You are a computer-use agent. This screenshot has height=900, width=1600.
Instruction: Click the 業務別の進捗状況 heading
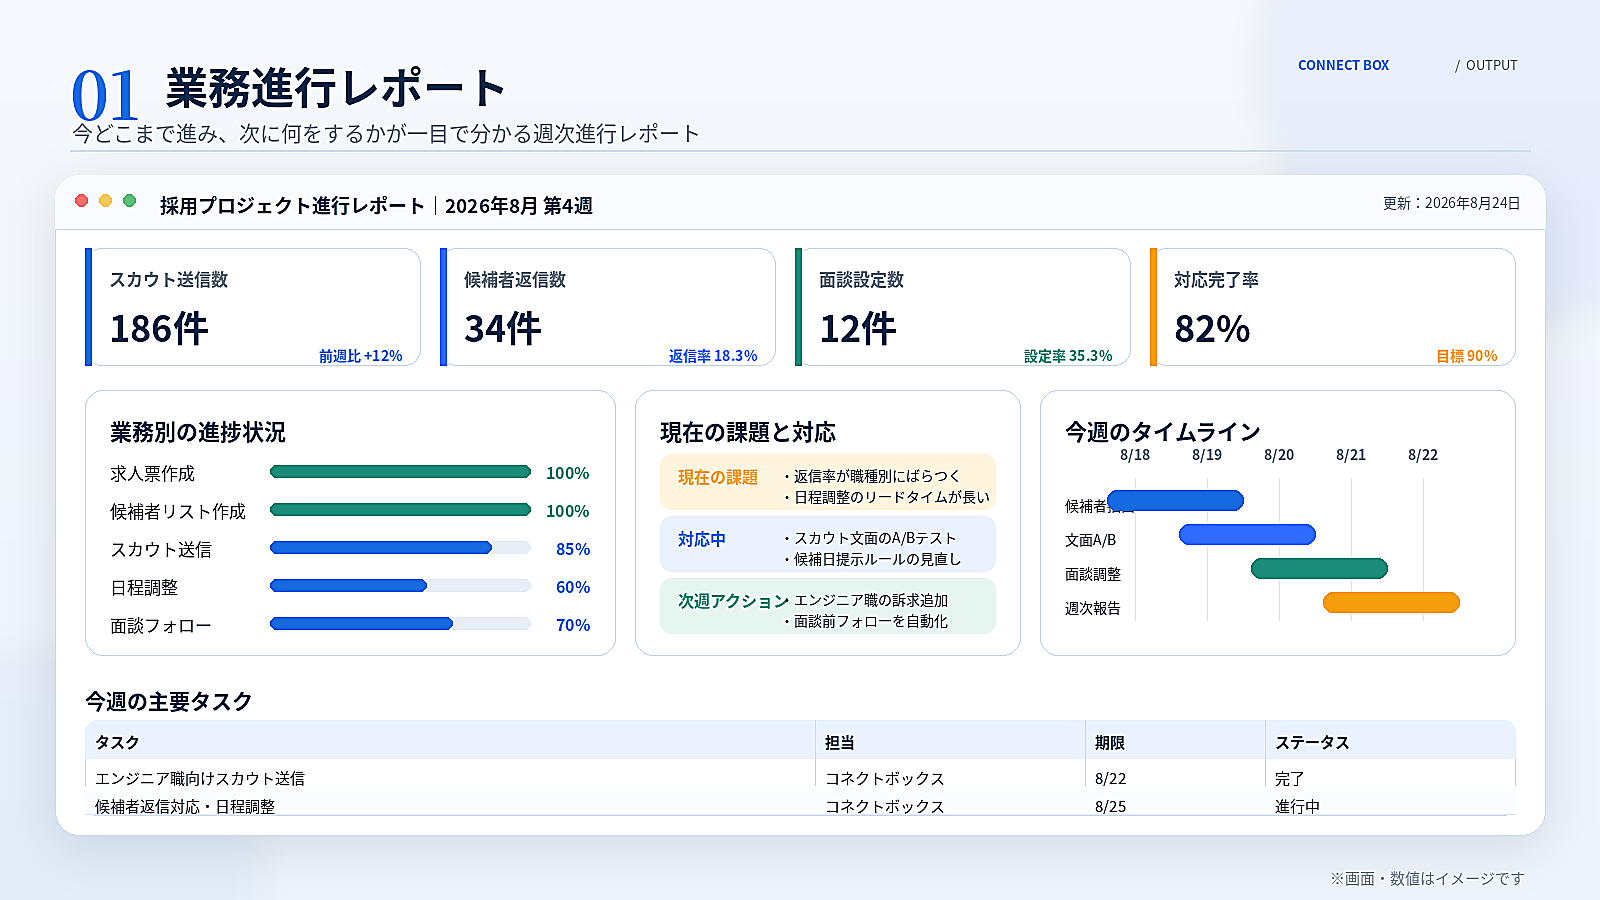click(198, 432)
